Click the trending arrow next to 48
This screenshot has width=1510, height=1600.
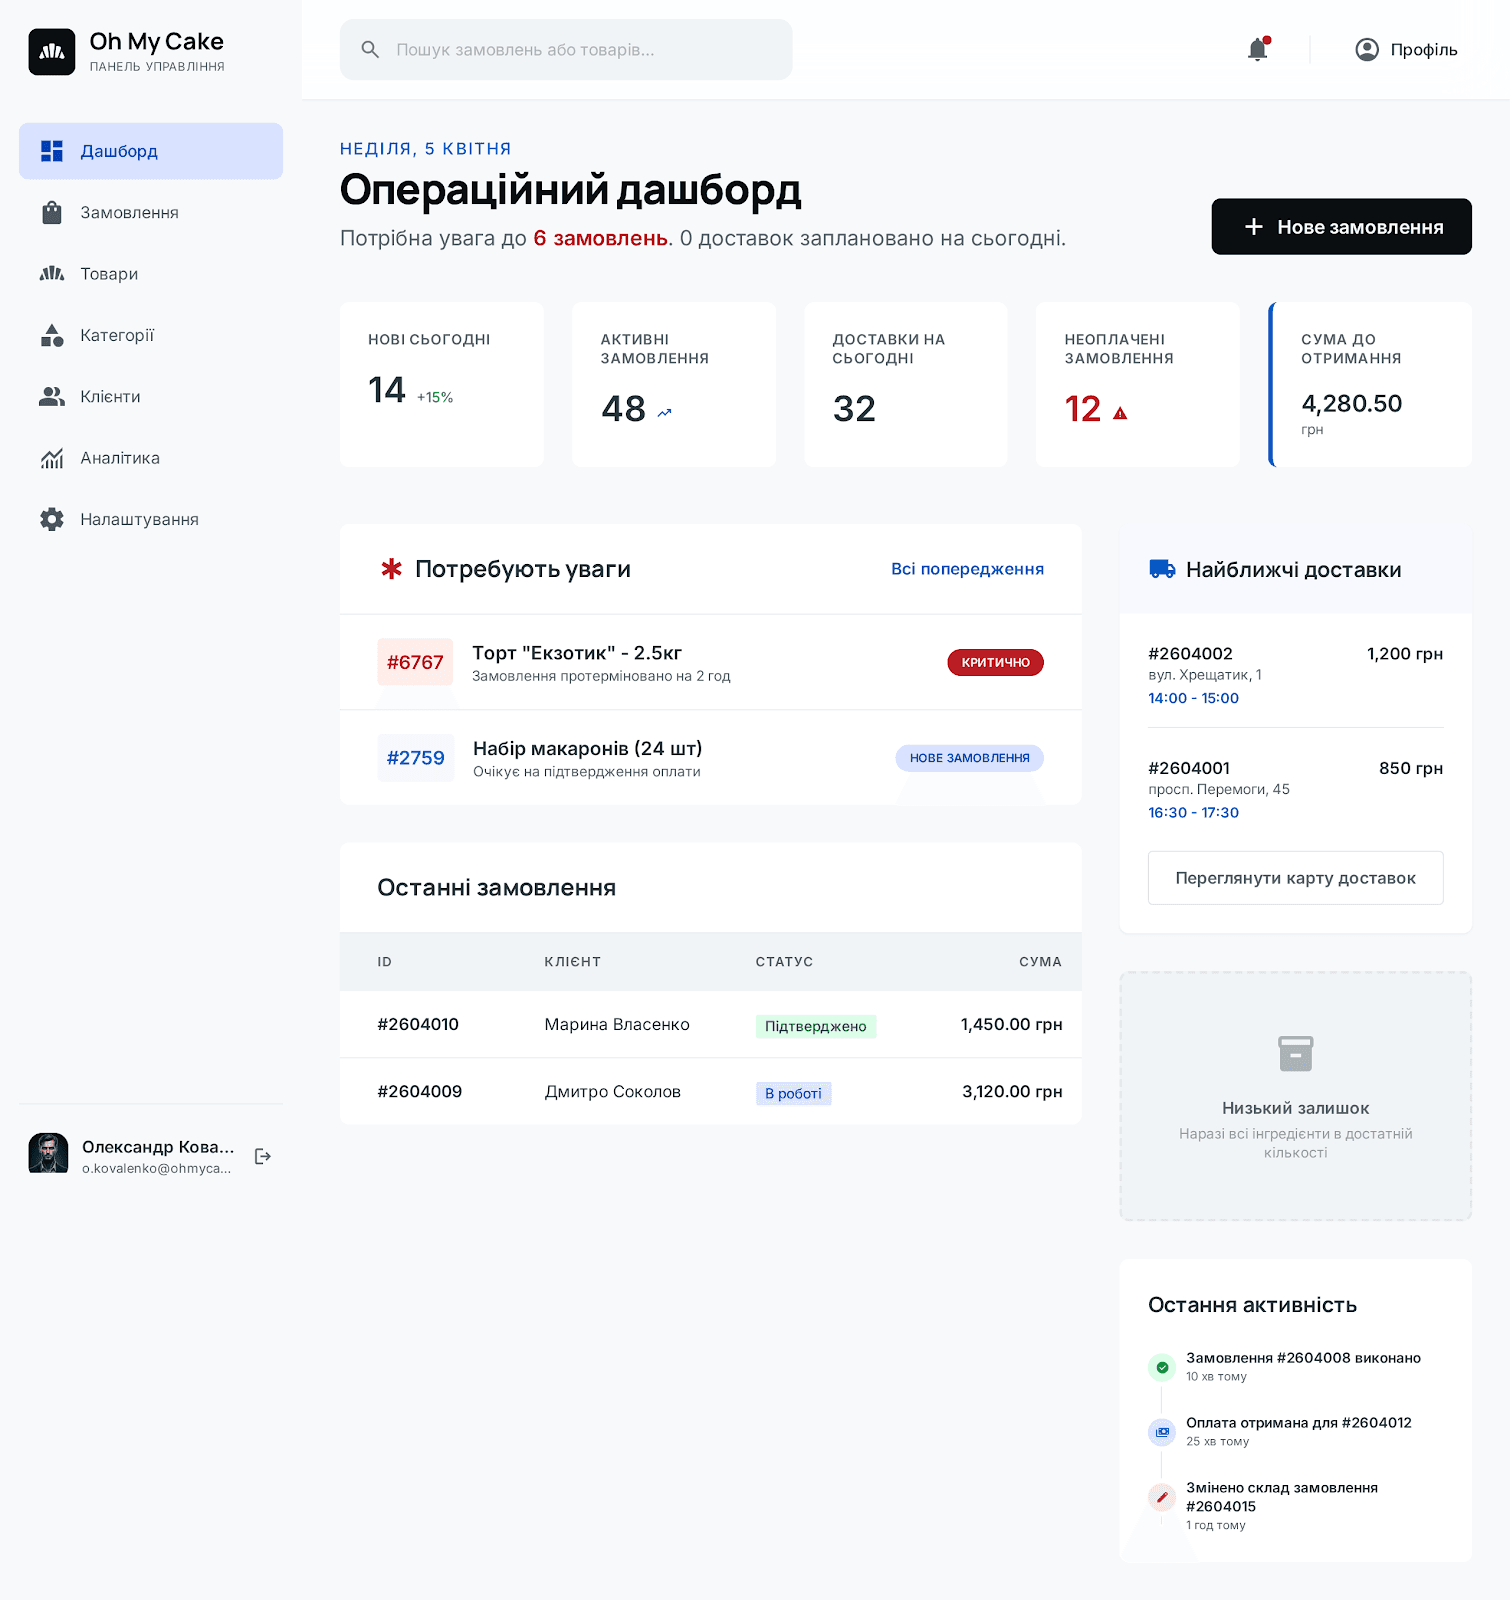[x=665, y=413]
